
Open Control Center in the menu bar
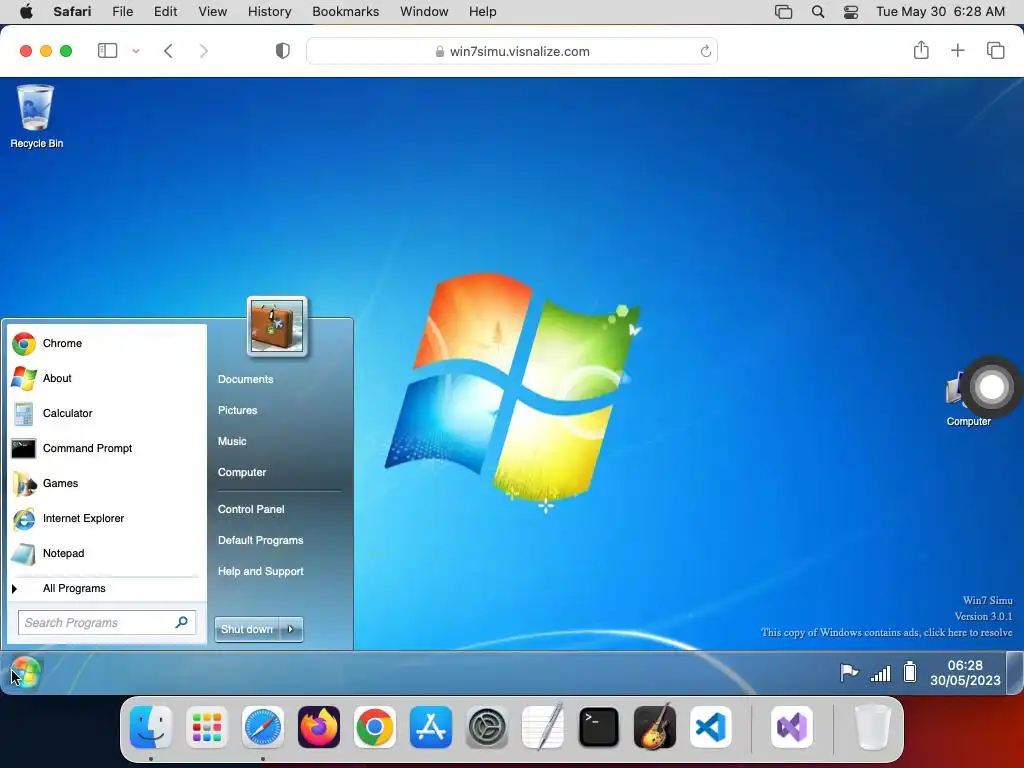click(851, 12)
